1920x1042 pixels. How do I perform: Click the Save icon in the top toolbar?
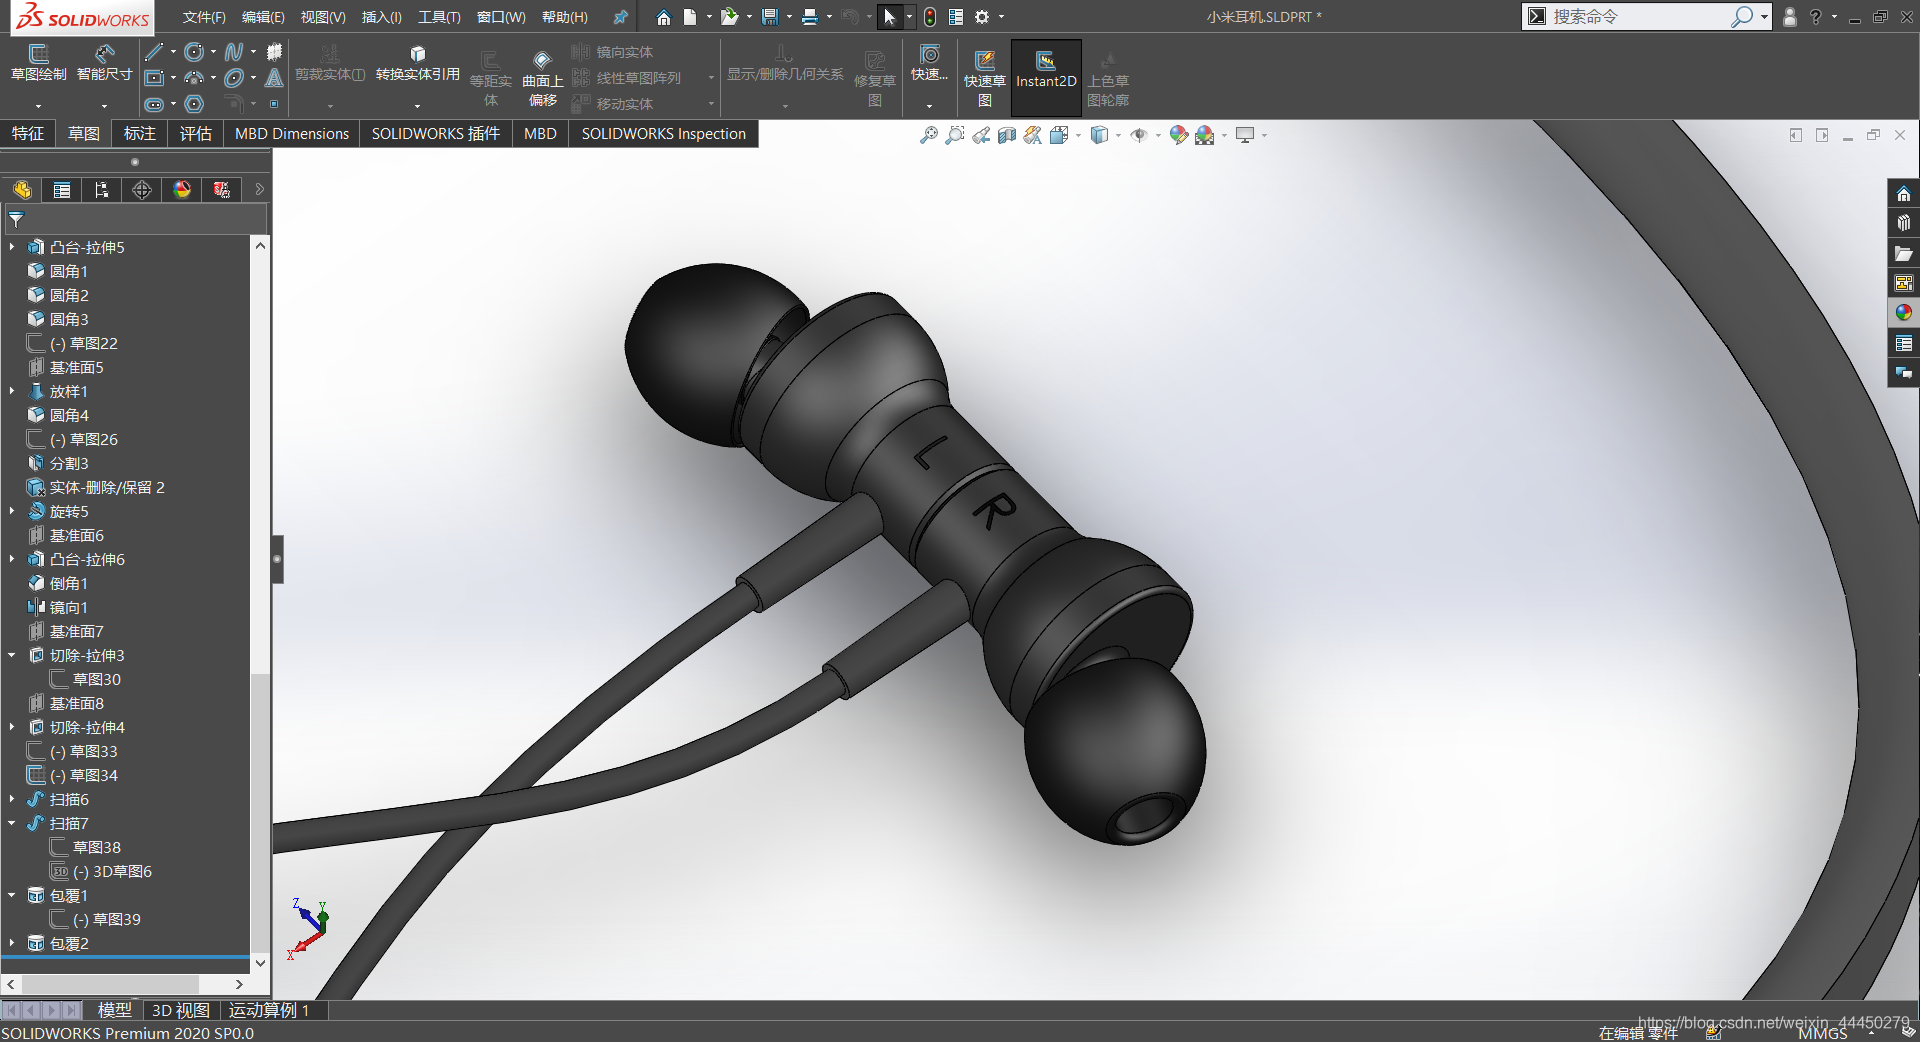(769, 17)
